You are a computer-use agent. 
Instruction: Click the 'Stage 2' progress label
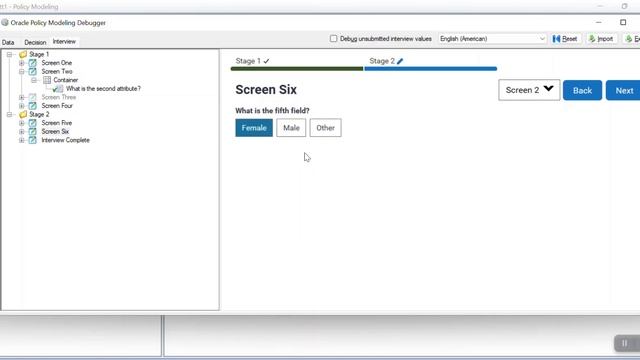coord(382,61)
